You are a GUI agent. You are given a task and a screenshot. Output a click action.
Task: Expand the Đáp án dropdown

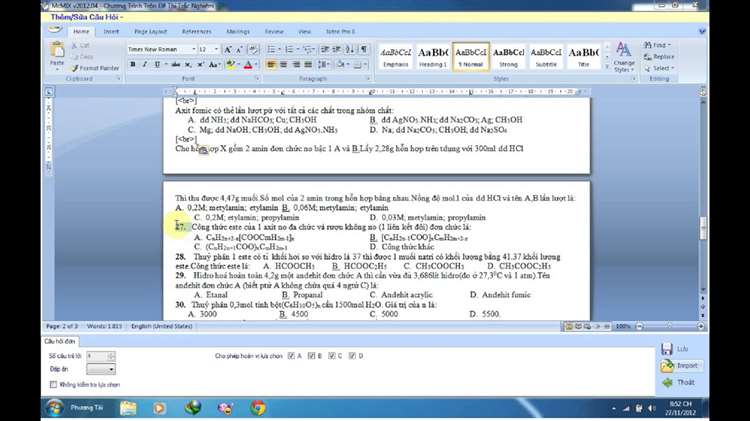click(x=111, y=369)
